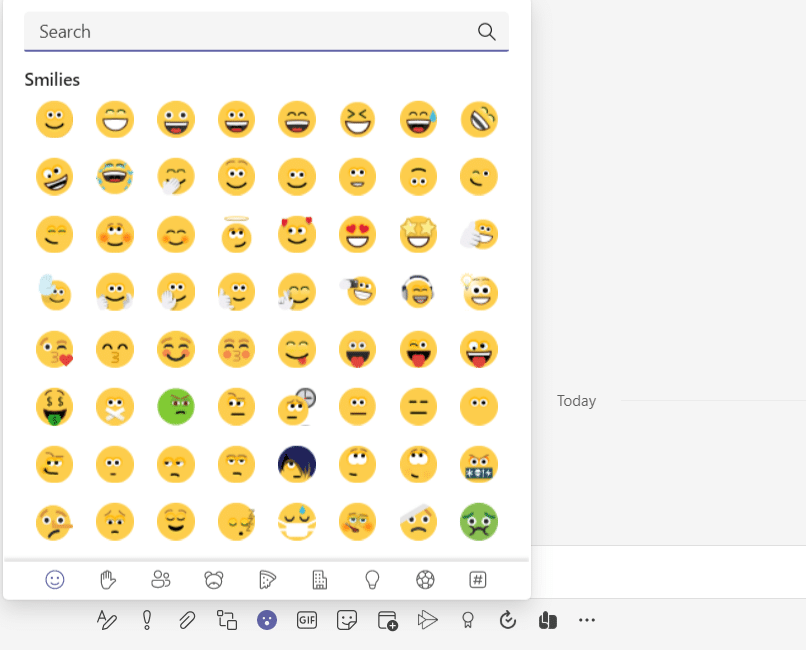Show Food and drink emojis
The image size is (806, 650).
point(268,579)
